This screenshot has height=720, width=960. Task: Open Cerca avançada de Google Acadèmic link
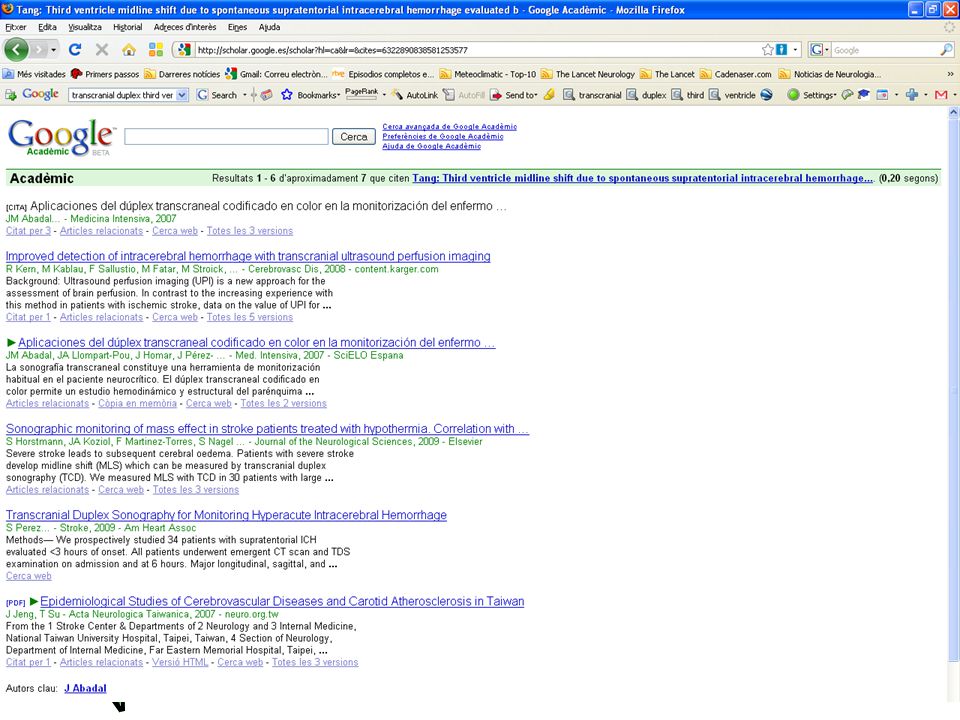tap(449, 127)
